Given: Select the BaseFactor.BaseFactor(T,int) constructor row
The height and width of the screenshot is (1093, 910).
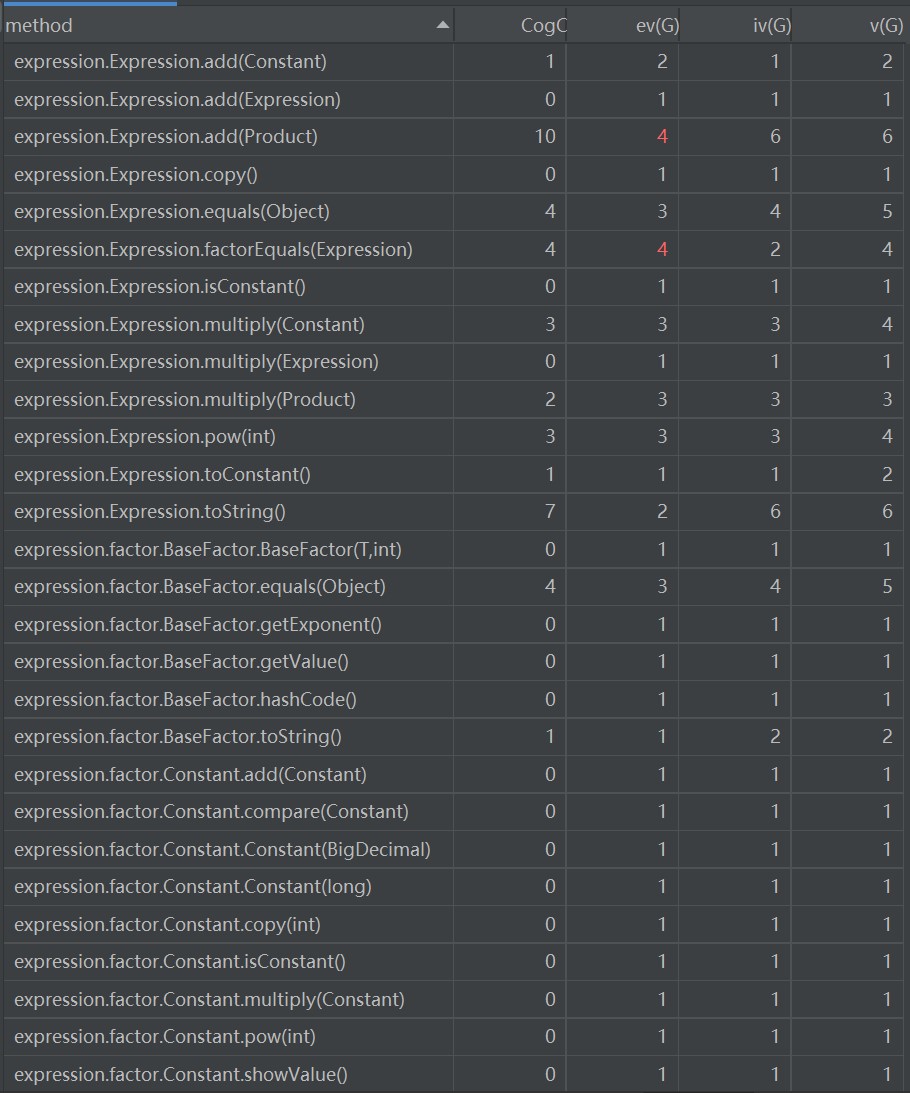Looking at the screenshot, I should pyautogui.click(x=208, y=549).
